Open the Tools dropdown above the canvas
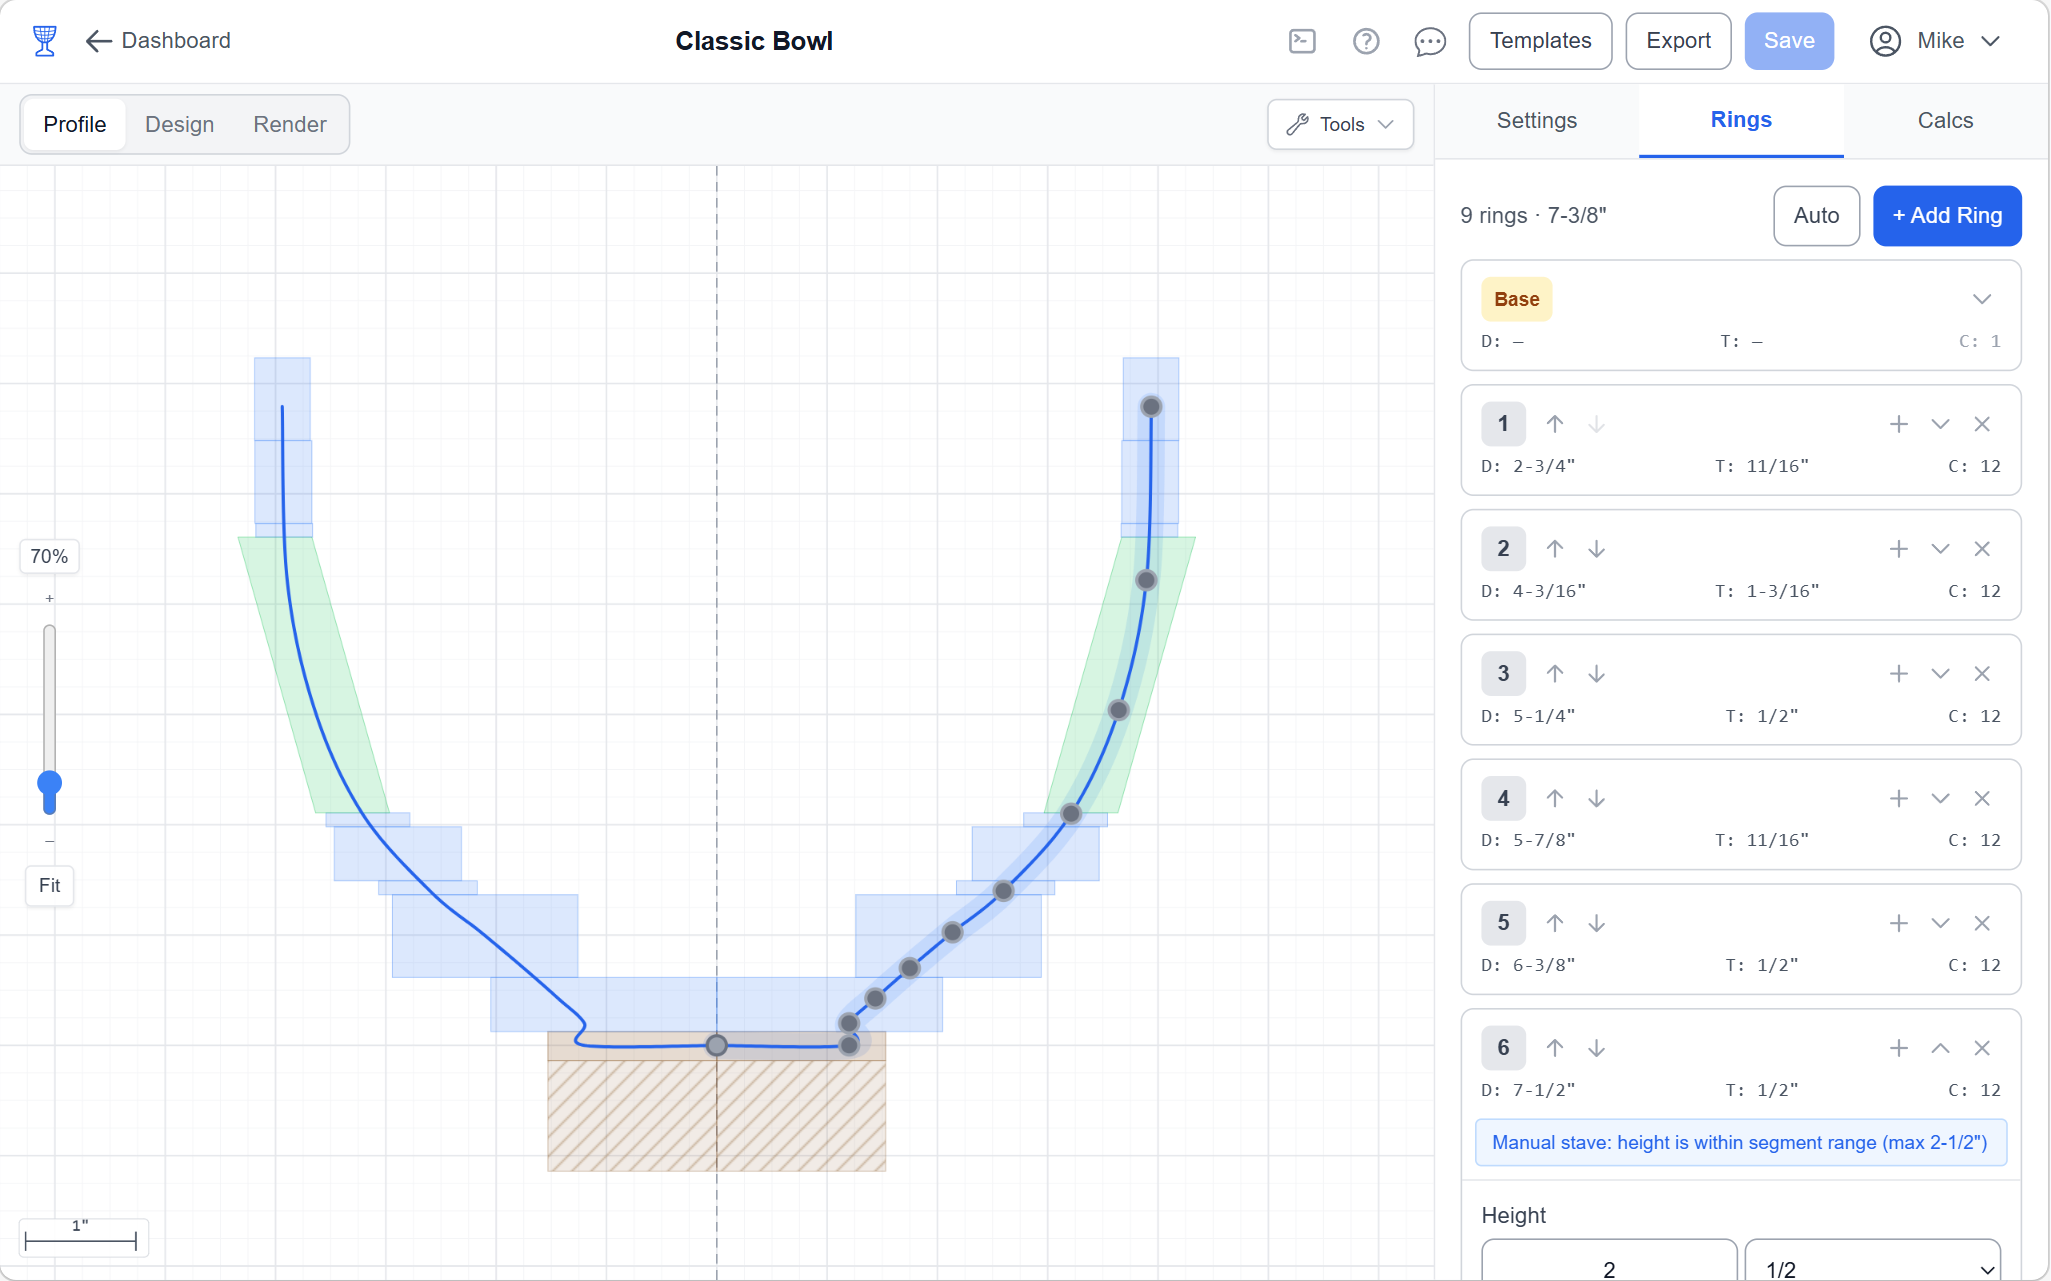The height and width of the screenshot is (1281, 2051). click(x=1340, y=124)
